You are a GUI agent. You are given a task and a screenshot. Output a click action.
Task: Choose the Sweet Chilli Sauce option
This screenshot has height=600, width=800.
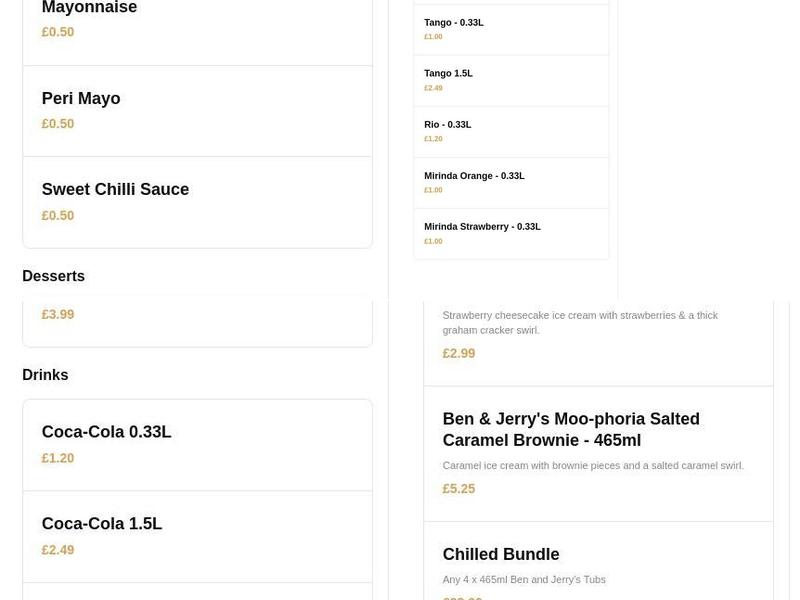pyautogui.click(x=197, y=200)
